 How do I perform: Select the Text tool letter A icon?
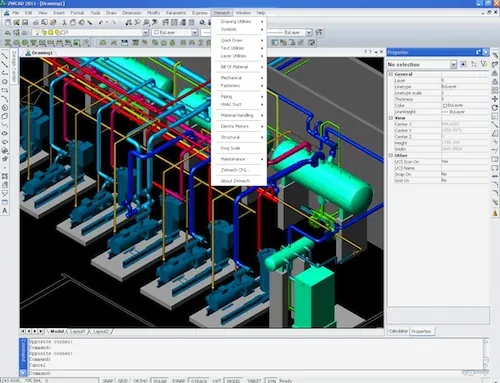point(5,211)
